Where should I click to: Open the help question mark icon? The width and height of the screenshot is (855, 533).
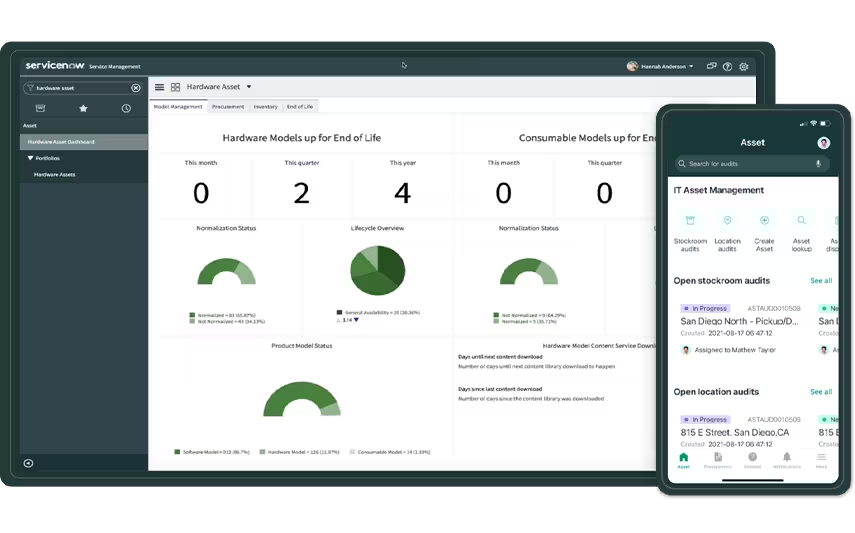(x=727, y=67)
